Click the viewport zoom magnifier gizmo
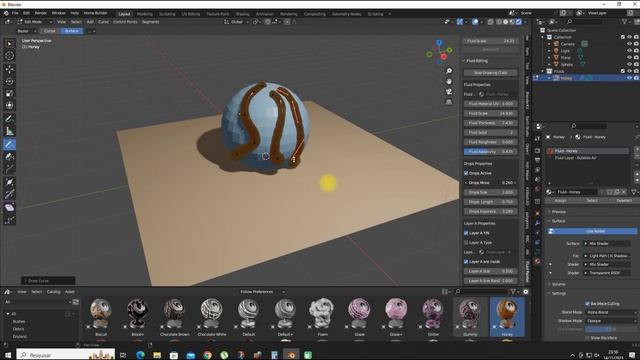Viewport: 640px width, 360px height. [x=449, y=71]
